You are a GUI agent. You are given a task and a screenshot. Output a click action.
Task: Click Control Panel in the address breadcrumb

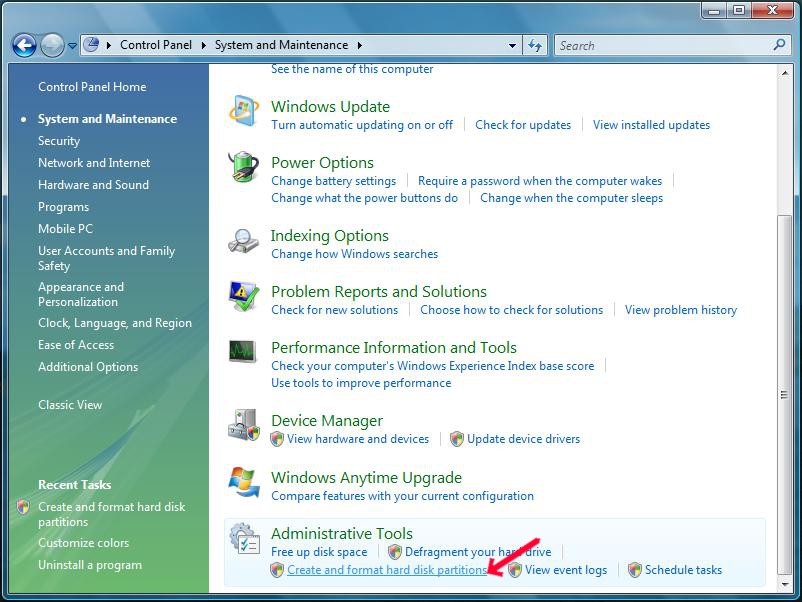click(156, 45)
